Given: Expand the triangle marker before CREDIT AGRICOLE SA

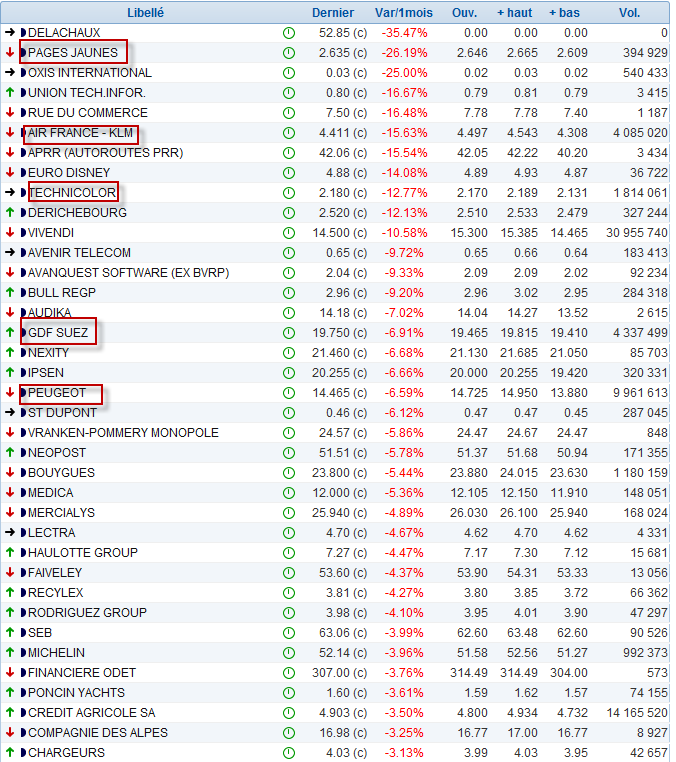Looking at the screenshot, I should [x=23, y=713].
